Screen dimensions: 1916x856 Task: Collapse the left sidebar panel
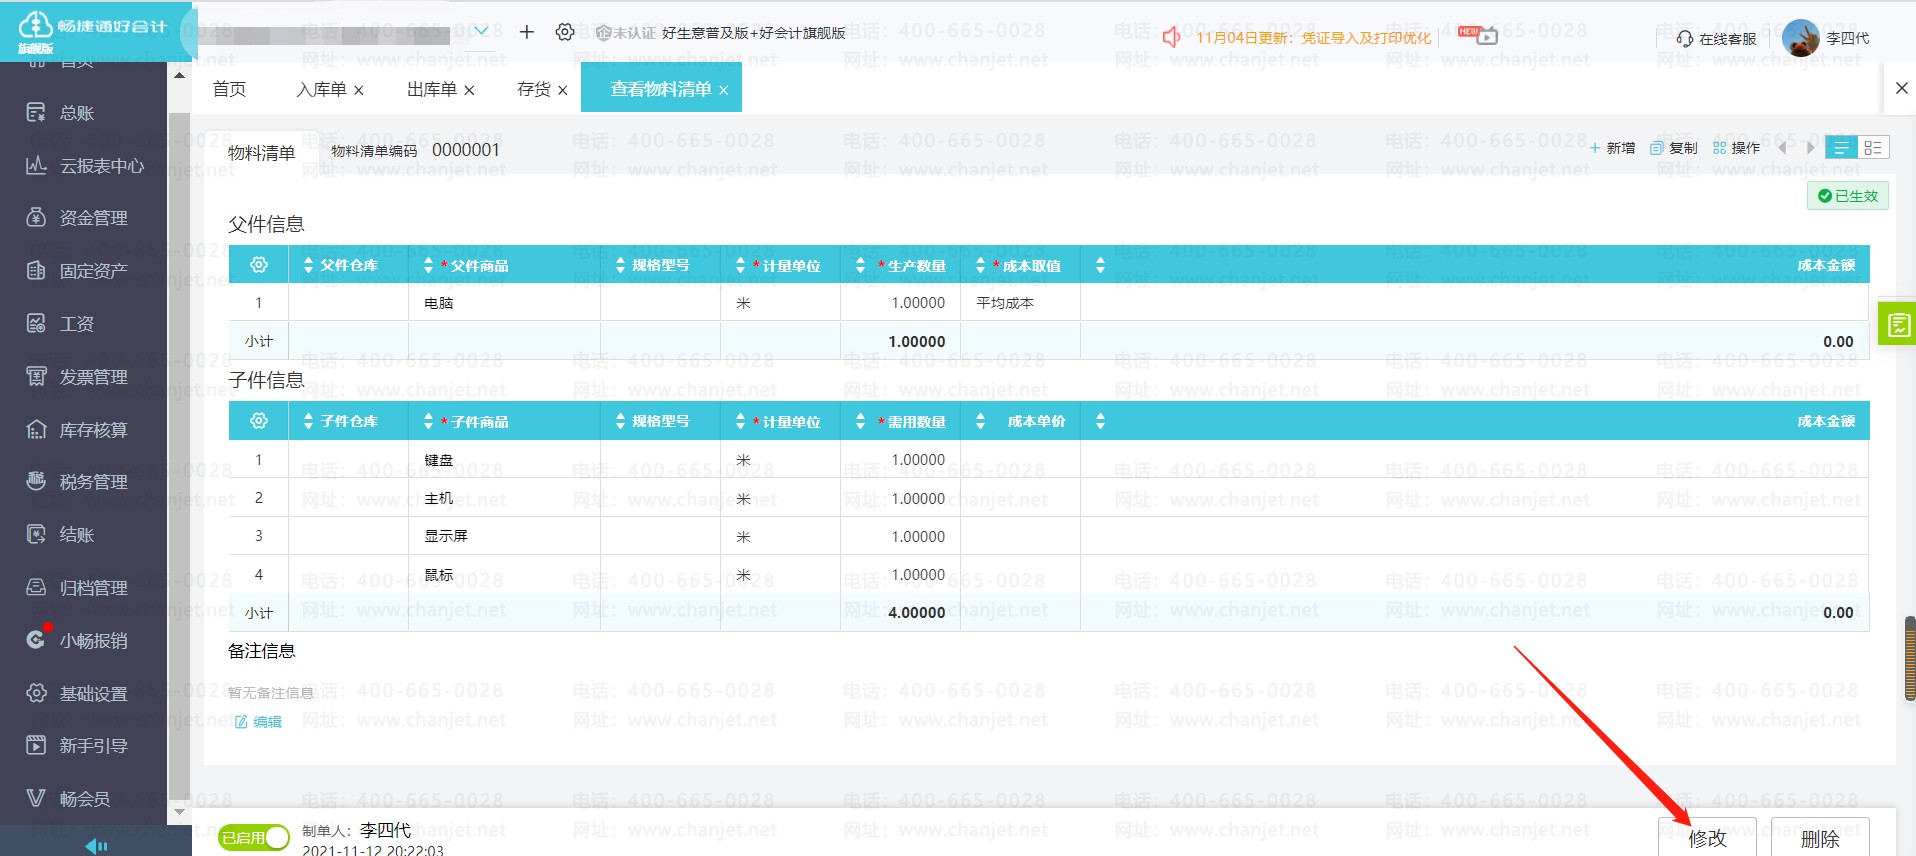coord(96,846)
